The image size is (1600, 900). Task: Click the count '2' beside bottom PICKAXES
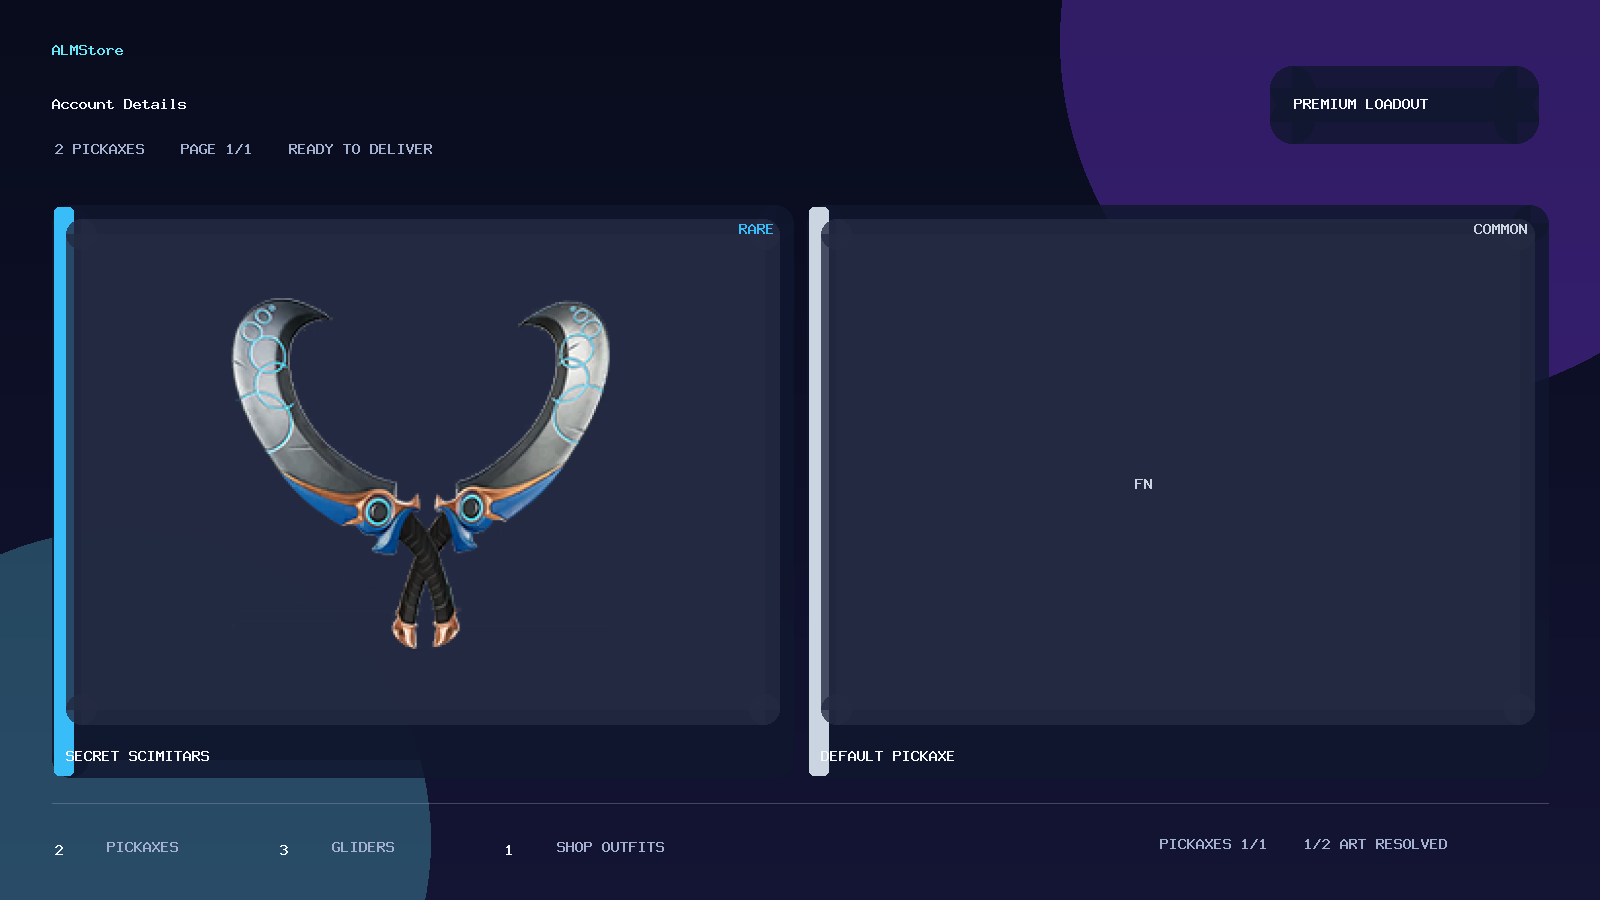point(59,850)
